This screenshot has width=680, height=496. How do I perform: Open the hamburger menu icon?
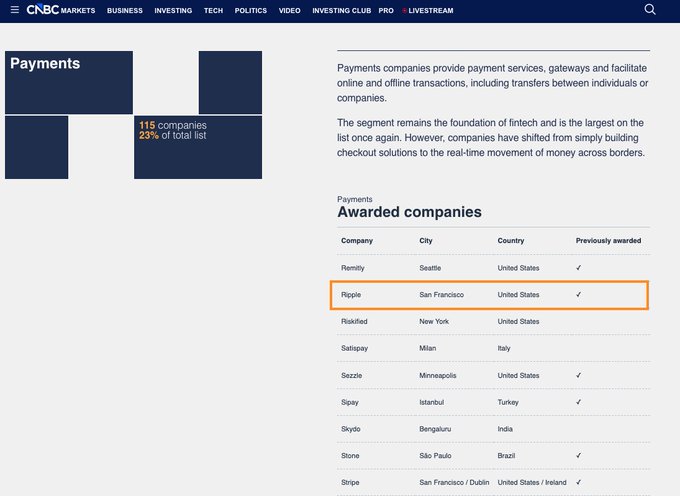click(x=14, y=10)
